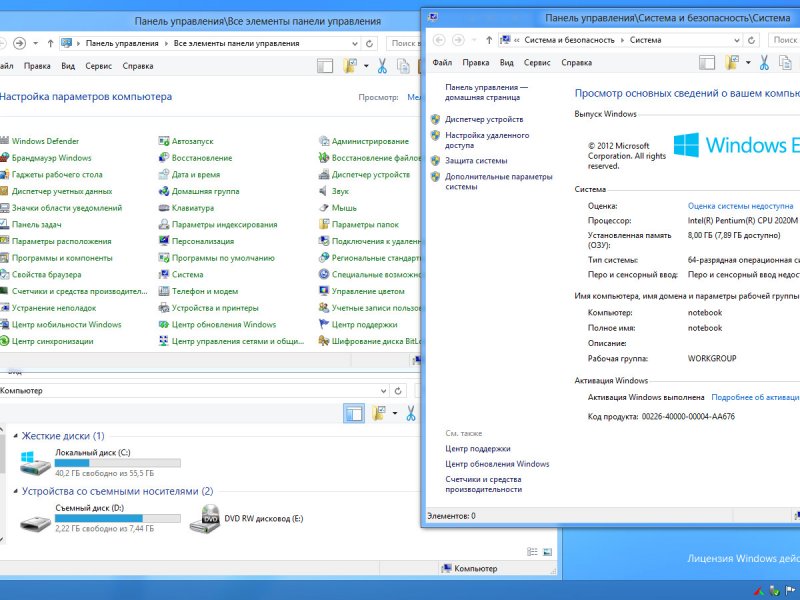This screenshot has width=800, height=600.
Task: Click Система и безопасность breadcrumb
Action: (569, 40)
